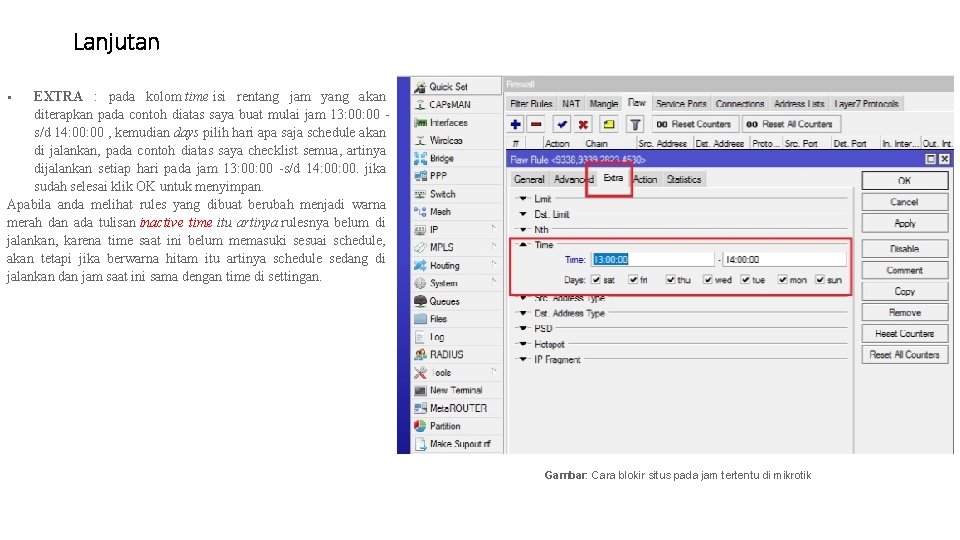Enable rule with blue checkmark icon

click(x=561, y=124)
